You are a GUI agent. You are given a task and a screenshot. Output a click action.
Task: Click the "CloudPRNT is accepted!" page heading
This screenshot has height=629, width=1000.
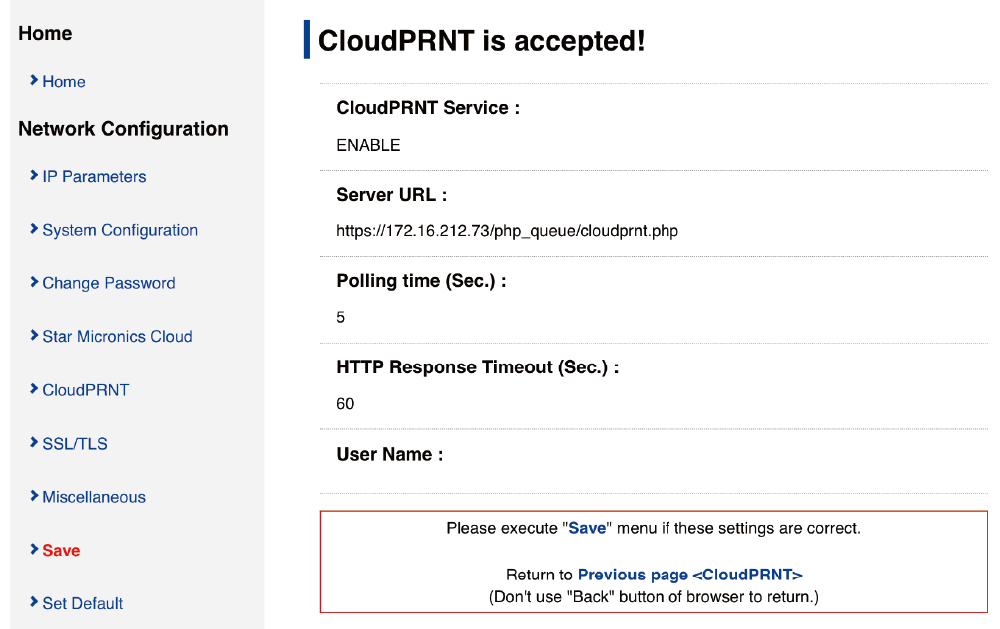click(481, 41)
